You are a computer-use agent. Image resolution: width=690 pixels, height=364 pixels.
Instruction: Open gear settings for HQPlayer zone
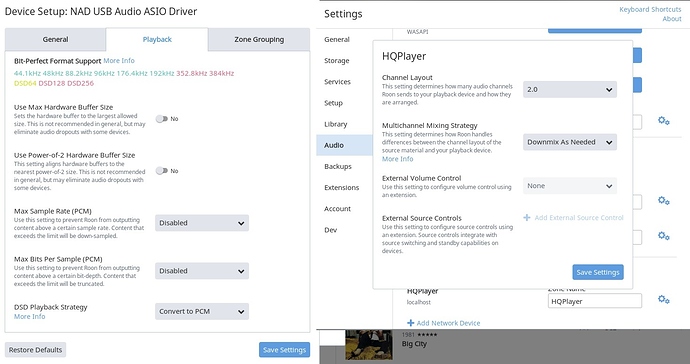tap(664, 300)
